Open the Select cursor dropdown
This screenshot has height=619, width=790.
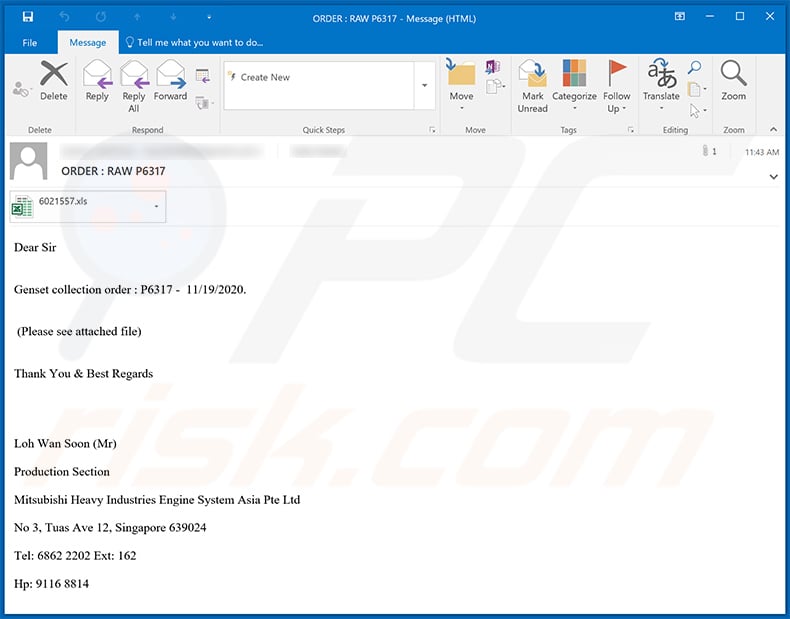coord(697,110)
